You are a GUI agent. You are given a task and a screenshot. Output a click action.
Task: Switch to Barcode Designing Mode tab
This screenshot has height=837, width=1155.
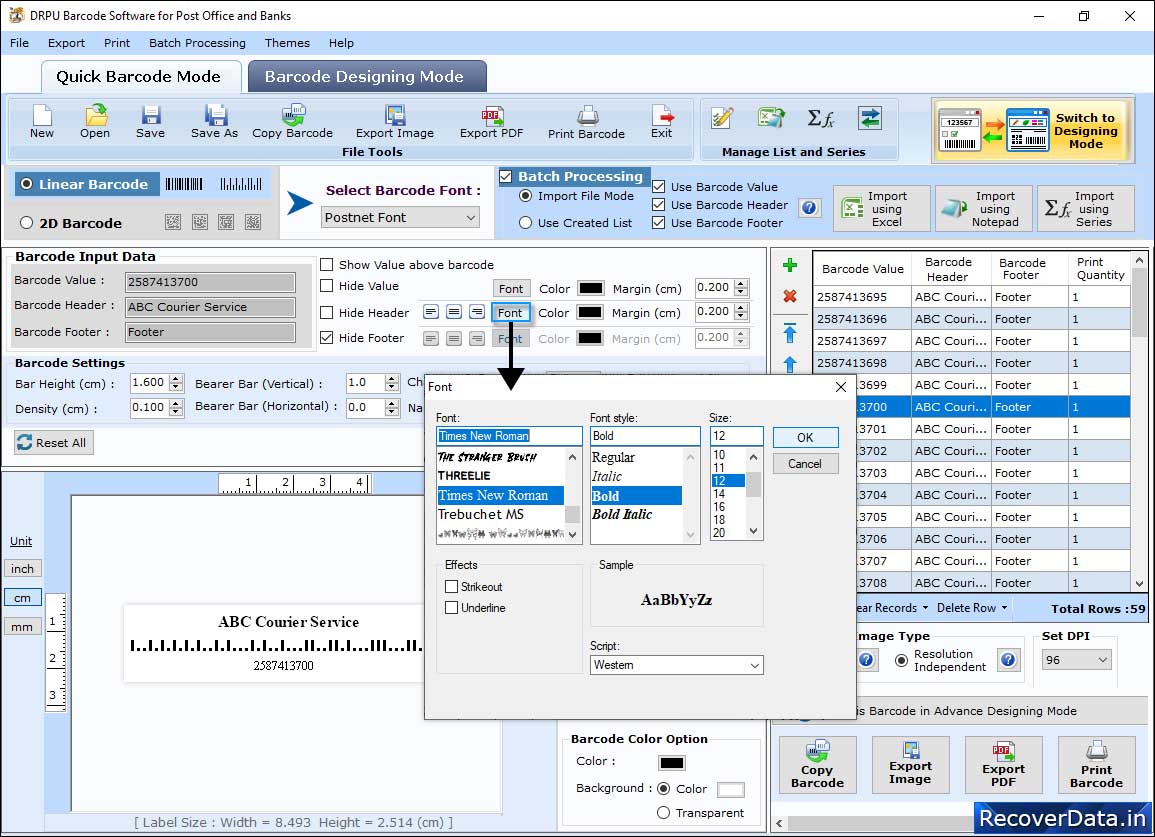(x=367, y=77)
